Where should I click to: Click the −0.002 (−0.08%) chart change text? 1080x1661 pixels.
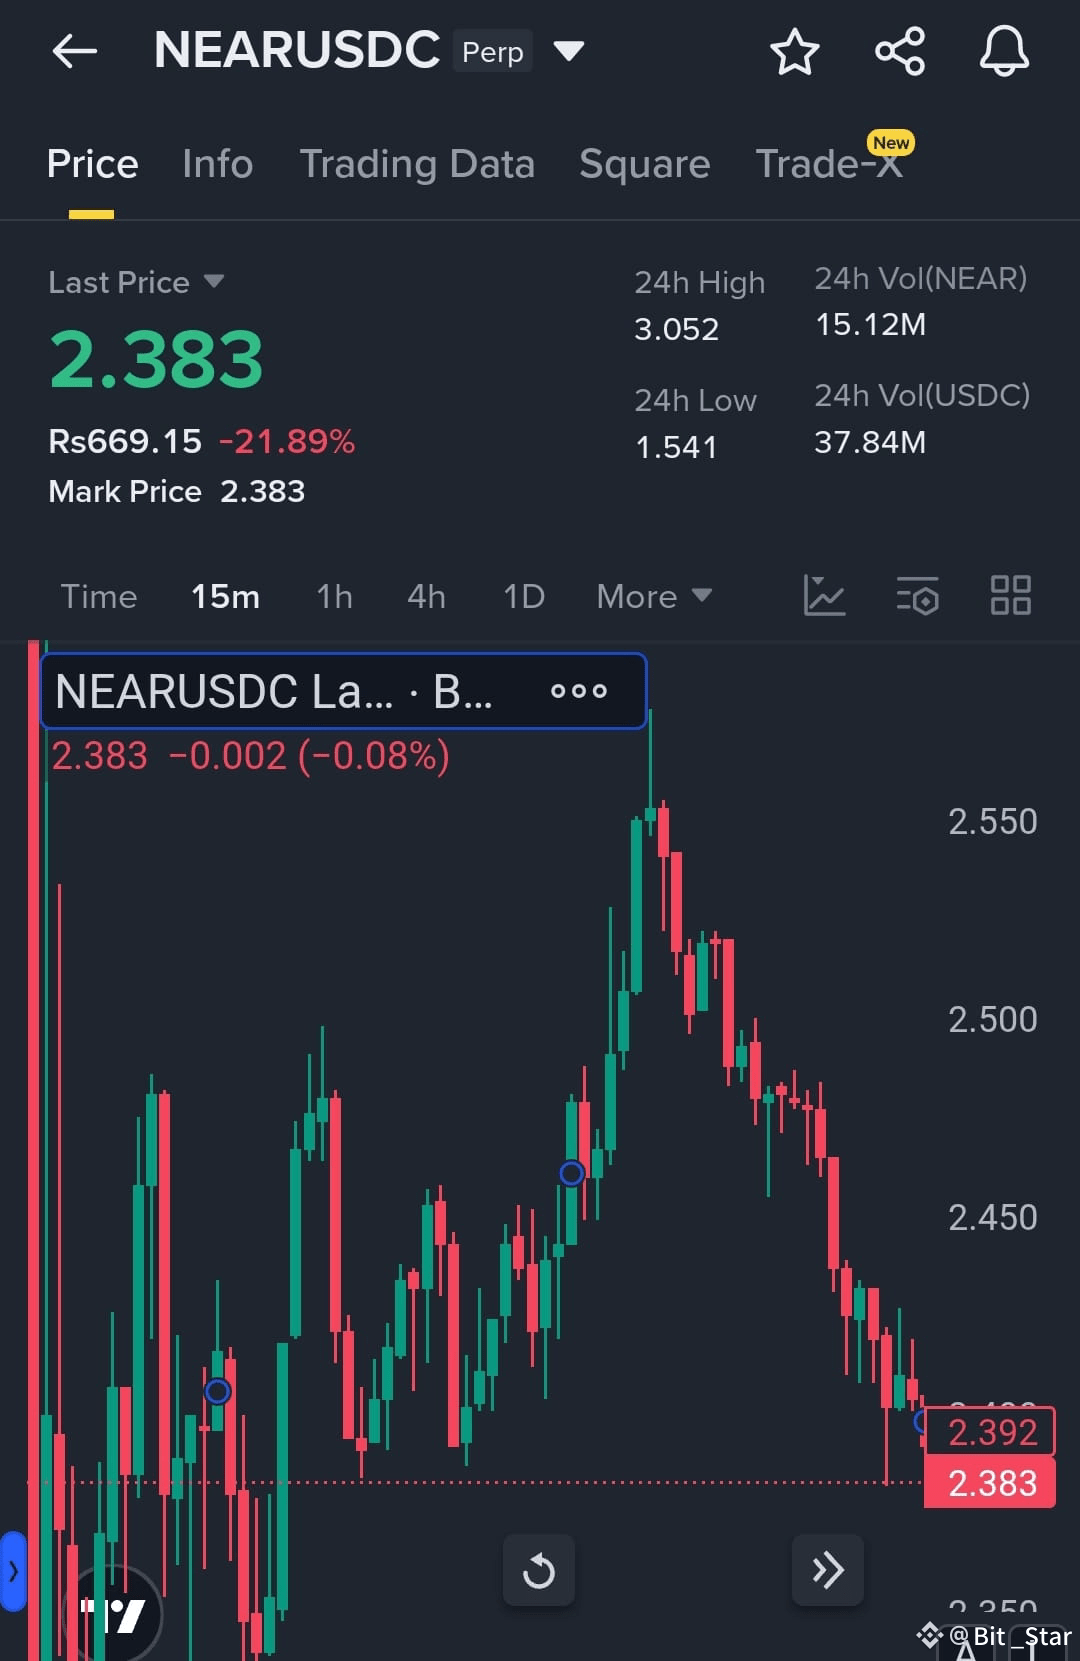click(309, 756)
